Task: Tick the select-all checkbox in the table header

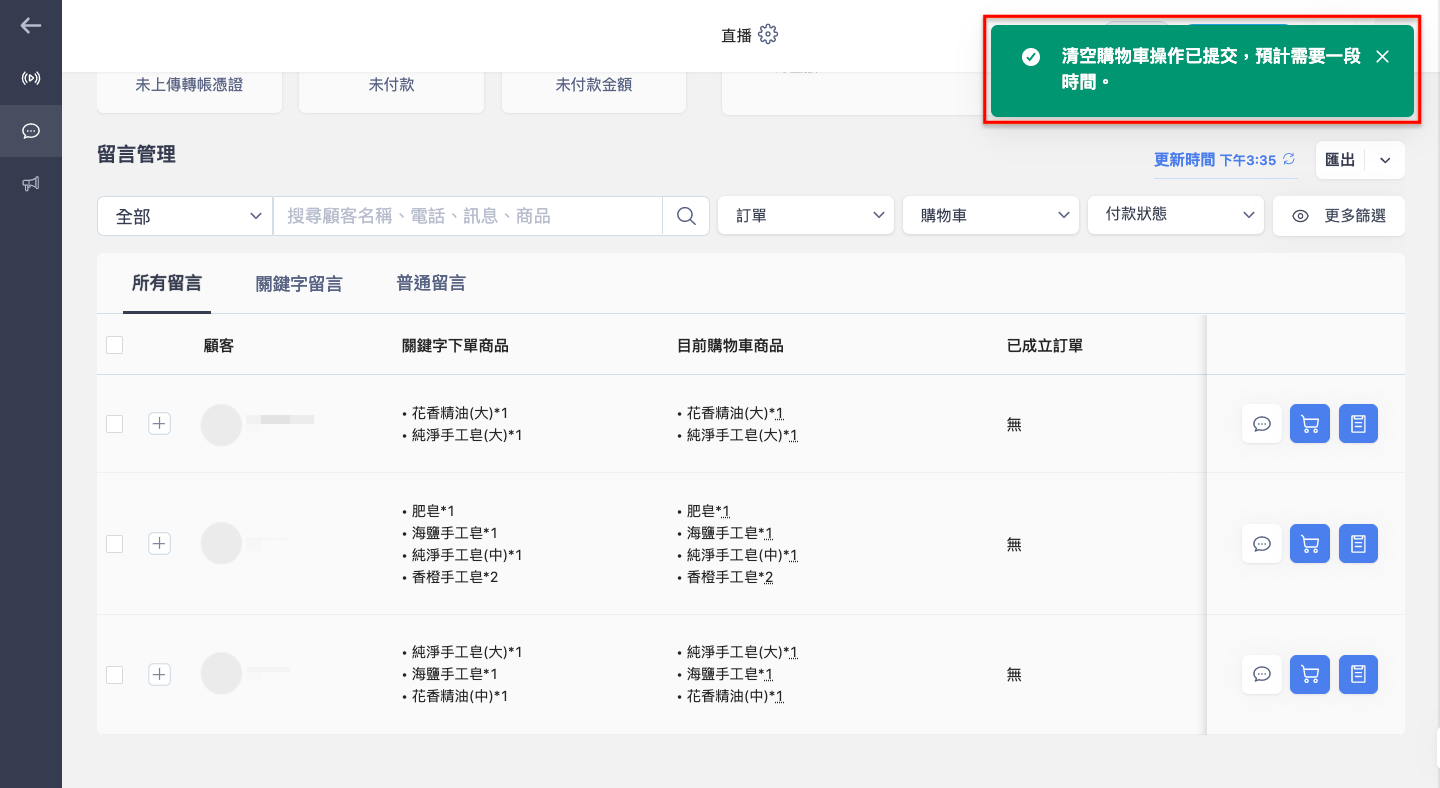Action: coord(114,345)
